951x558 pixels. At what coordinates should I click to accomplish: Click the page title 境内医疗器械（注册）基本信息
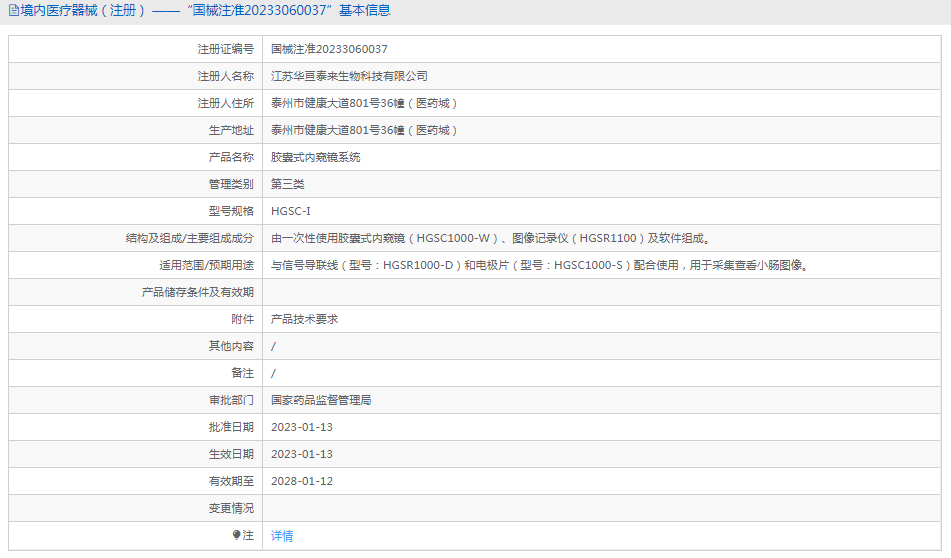[205, 10]
